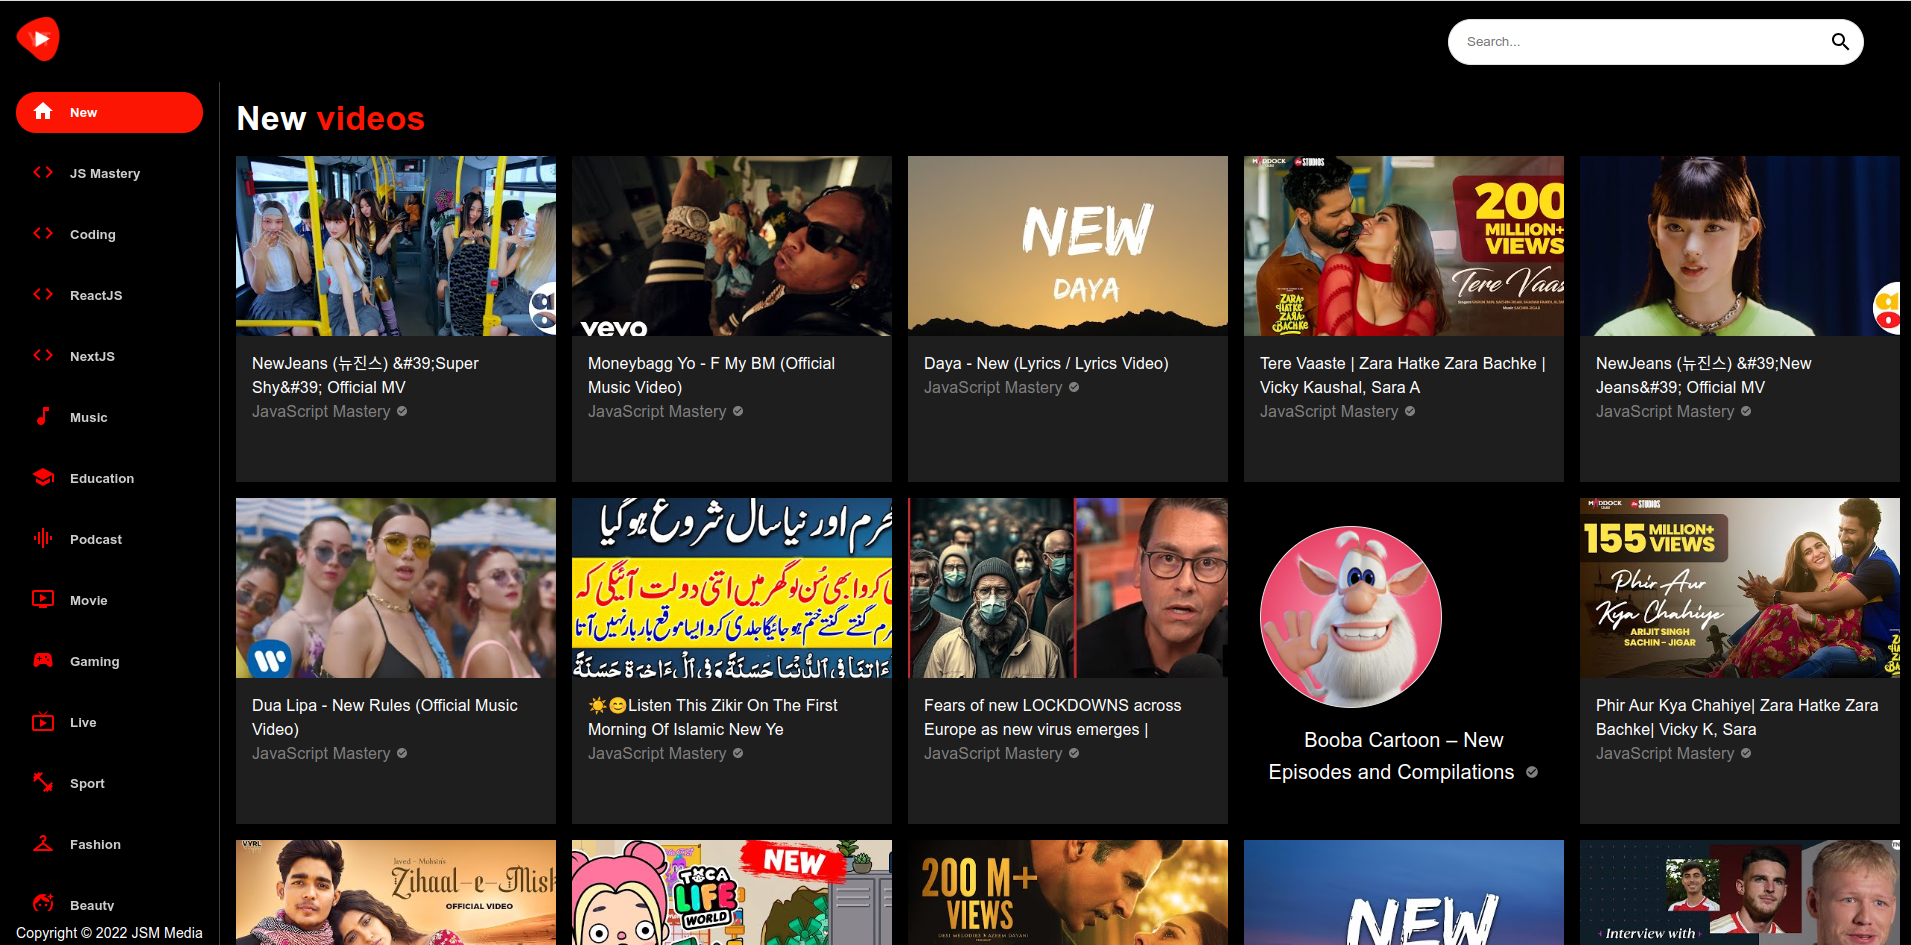The width and height of the screenshot is (1911, 945).
Task: Select the Music category
Action: [109, 417]
